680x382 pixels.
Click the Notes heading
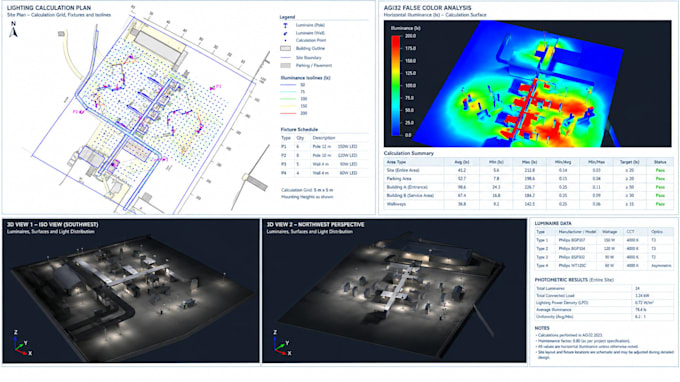542,328
